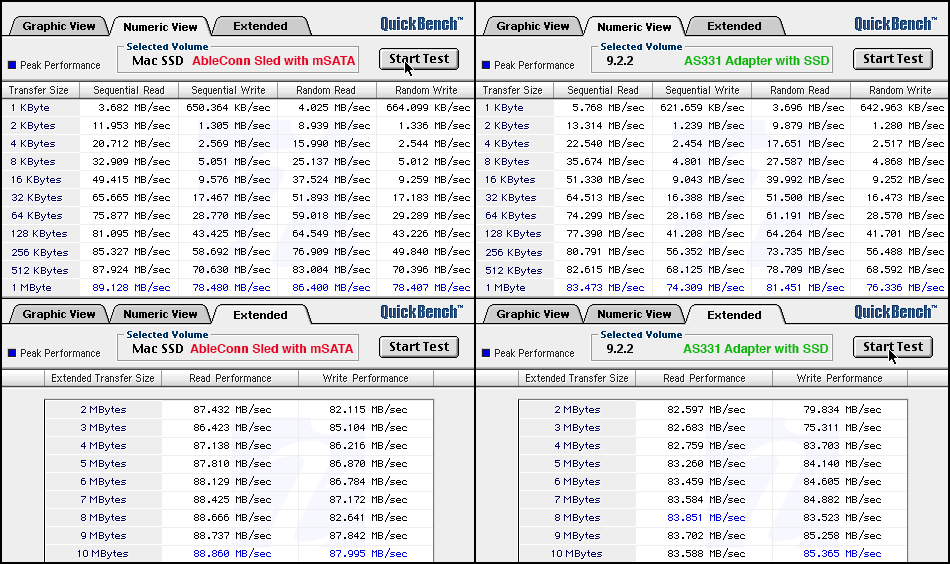The height and width of the screenshot is (564, 950).
Task: Start Test in Mac SSD numeric panel
Action: (x=419, y=59)
